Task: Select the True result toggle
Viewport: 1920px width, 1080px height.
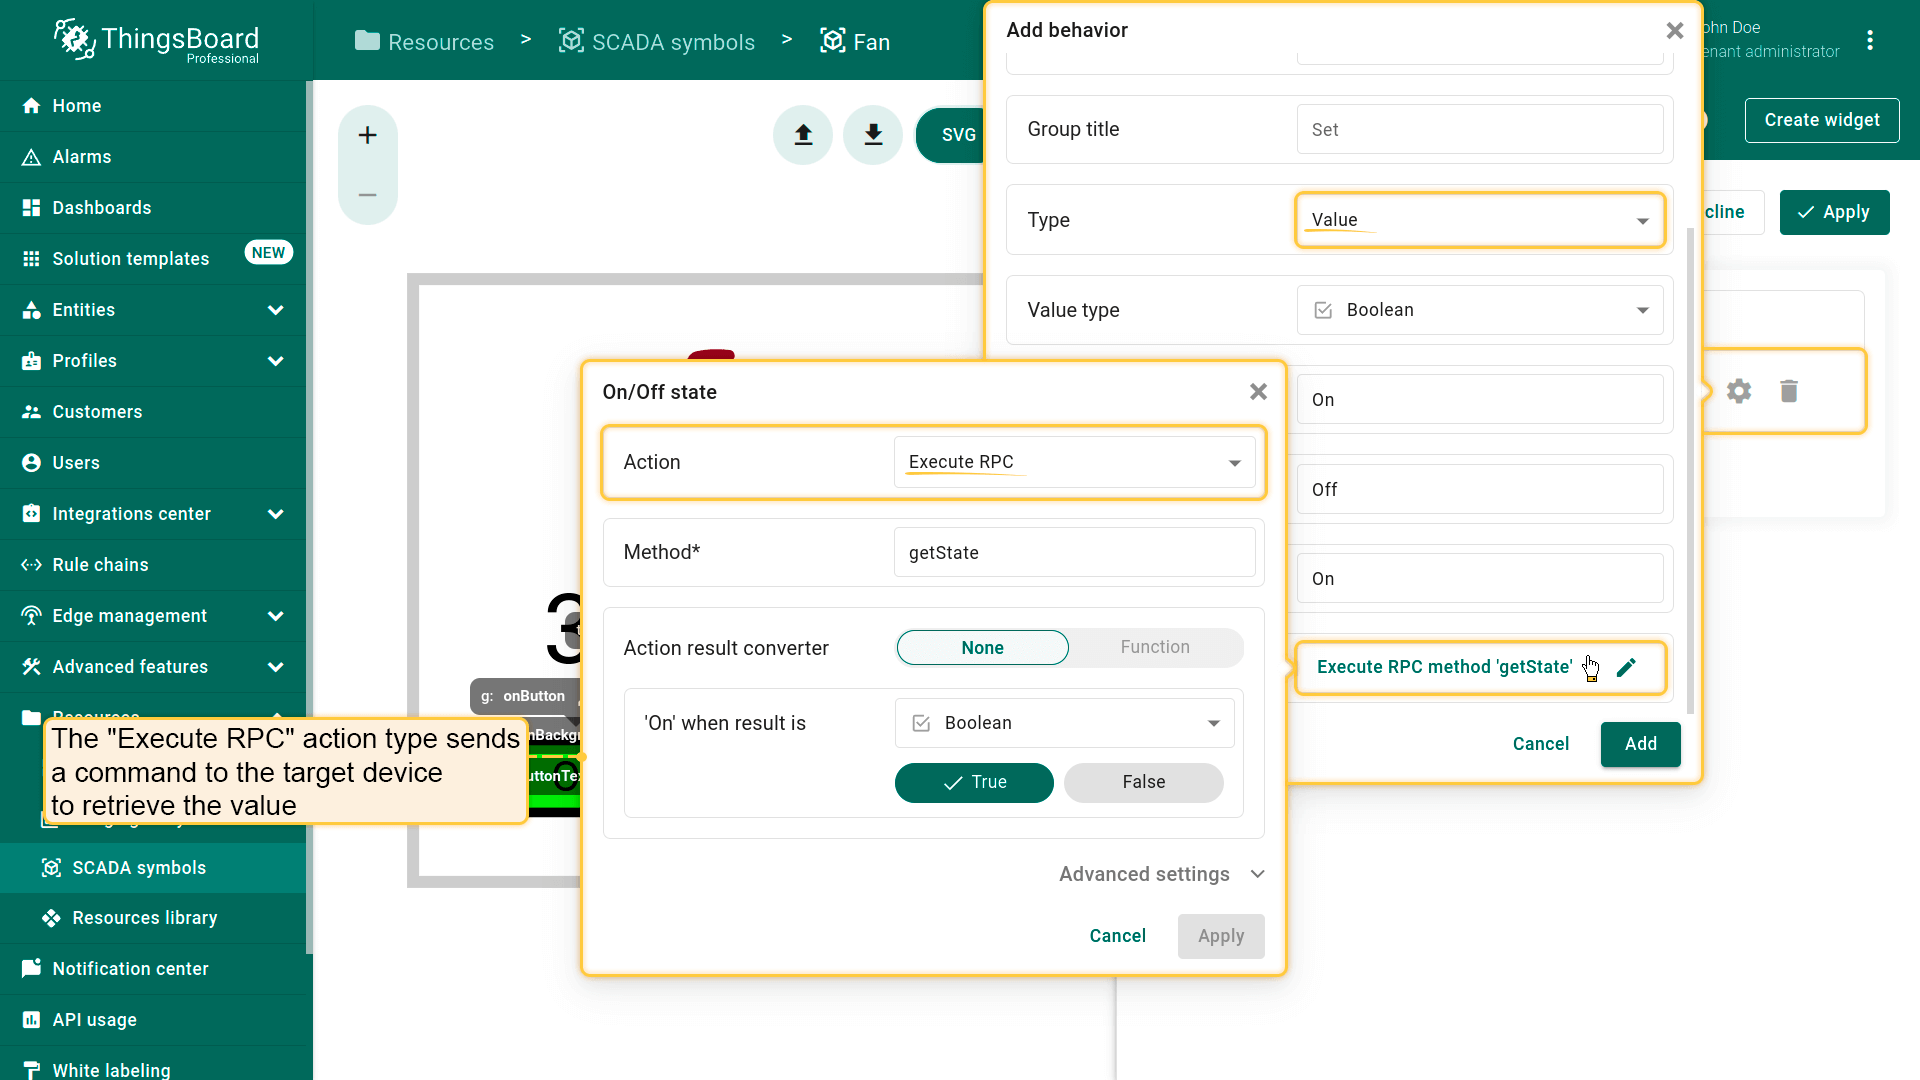Action: [974, 782]
